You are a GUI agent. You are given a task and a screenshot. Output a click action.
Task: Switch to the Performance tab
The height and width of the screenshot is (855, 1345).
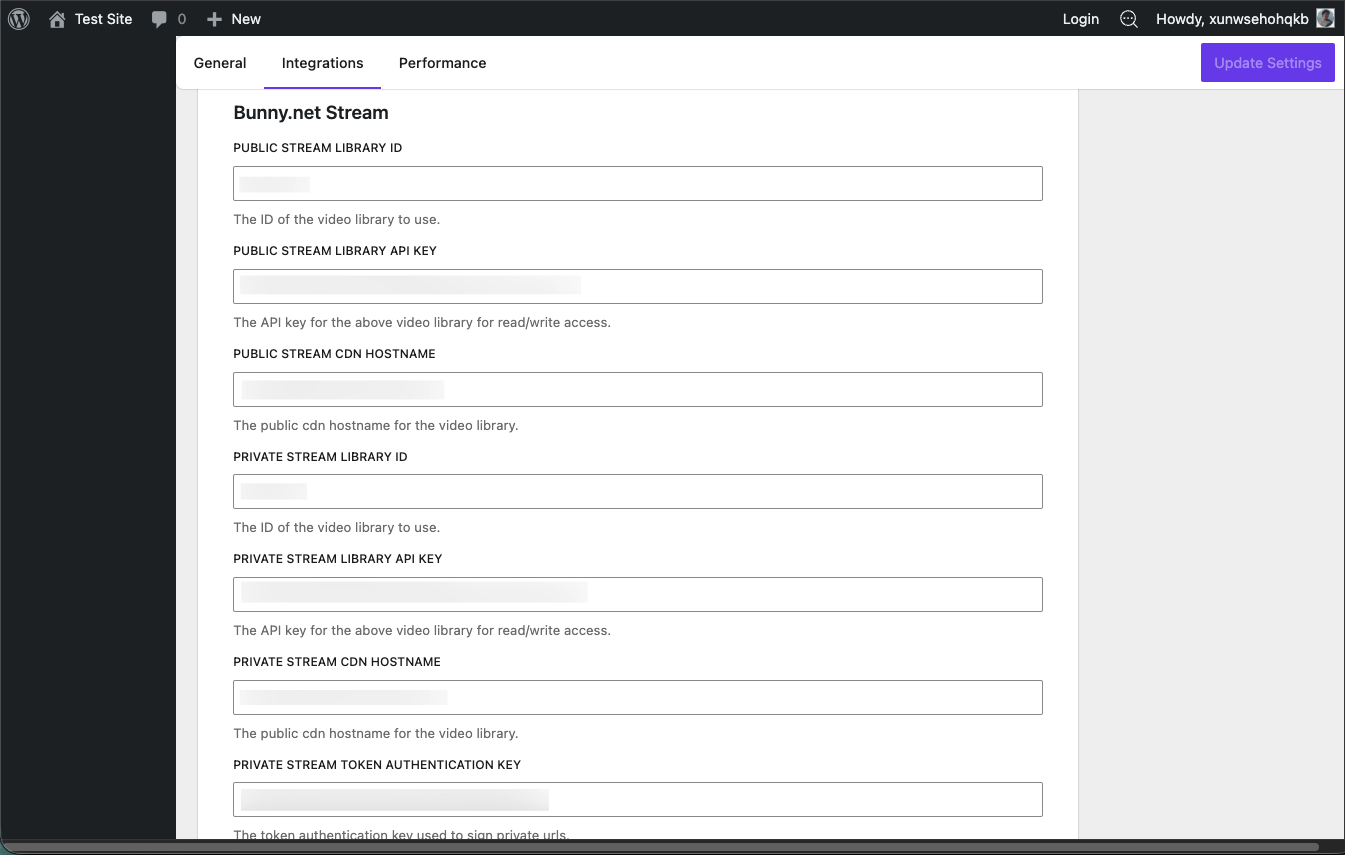[x=442, y=62]
